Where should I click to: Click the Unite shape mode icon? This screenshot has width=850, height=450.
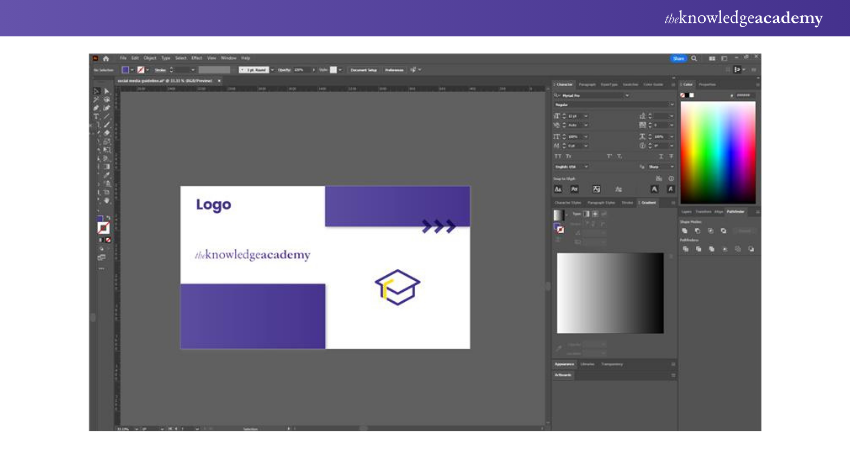686,230
